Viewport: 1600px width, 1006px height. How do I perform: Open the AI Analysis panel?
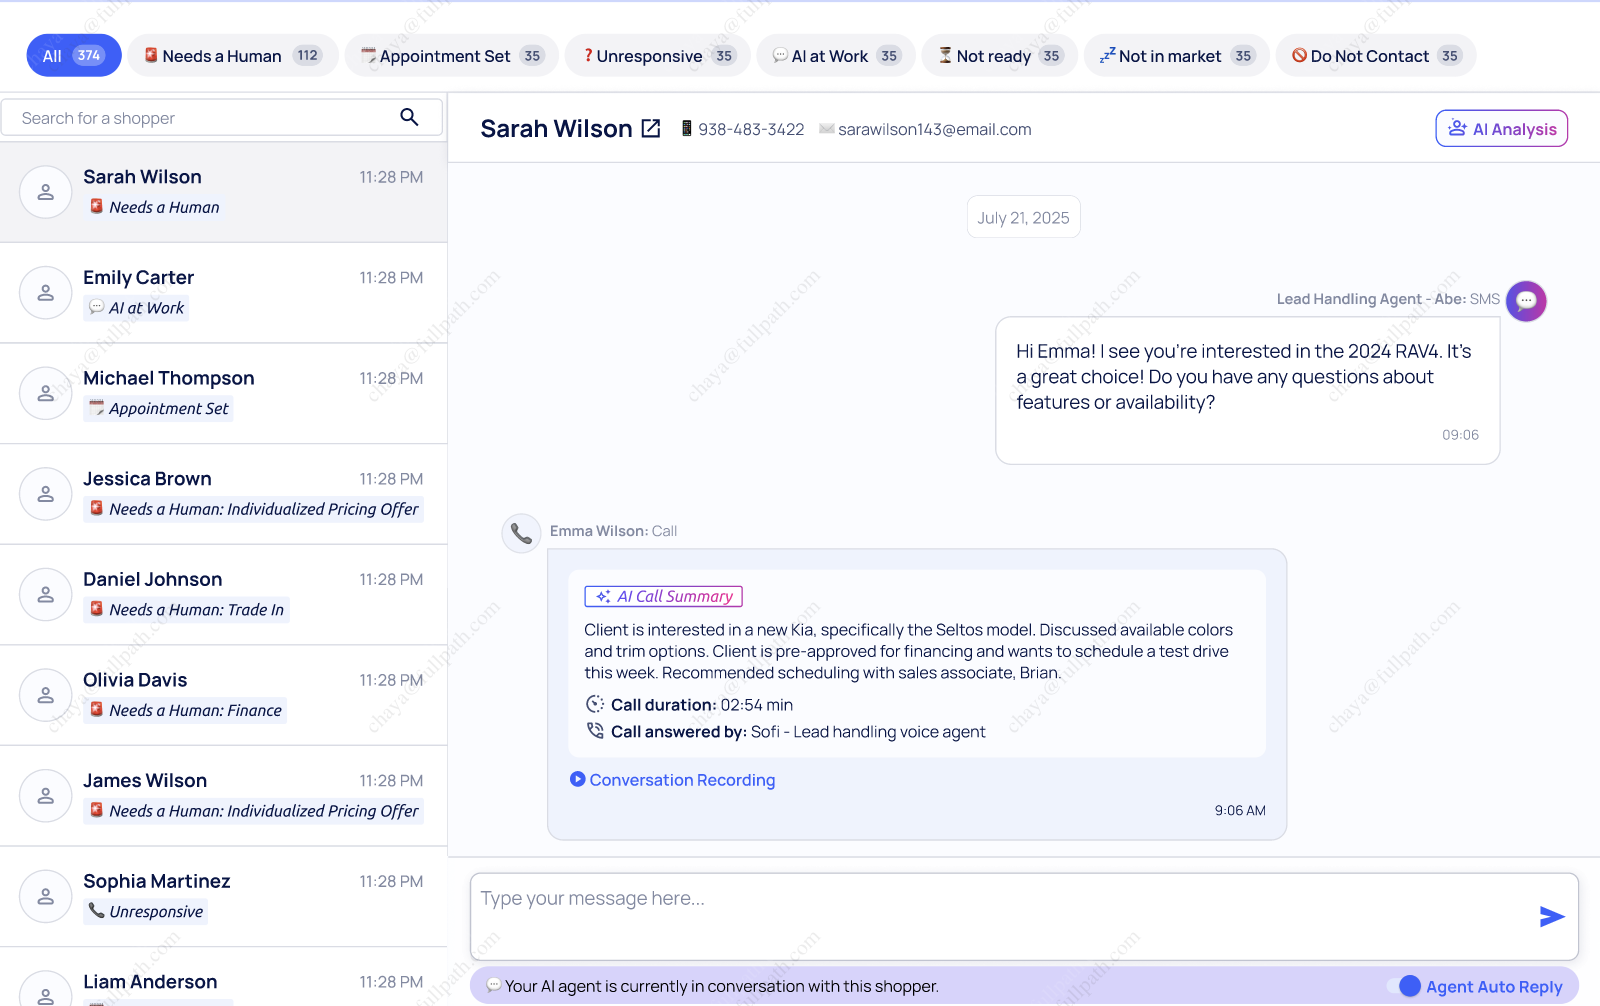[x=1501, y=129]
